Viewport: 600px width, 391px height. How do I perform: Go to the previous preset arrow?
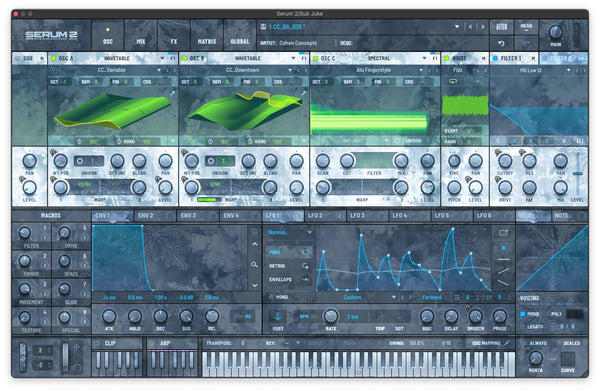point(470,26)
